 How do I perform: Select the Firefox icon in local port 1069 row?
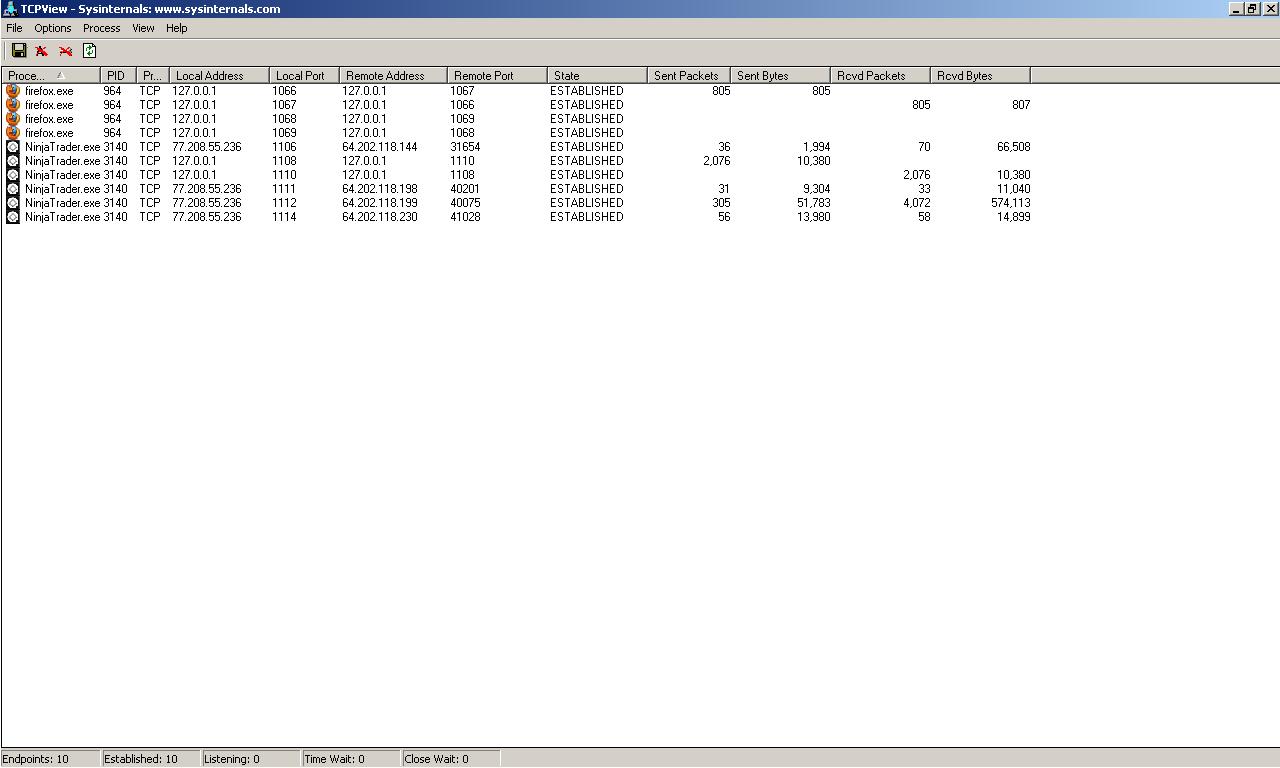pyautogui.click(x=13, y=133)
